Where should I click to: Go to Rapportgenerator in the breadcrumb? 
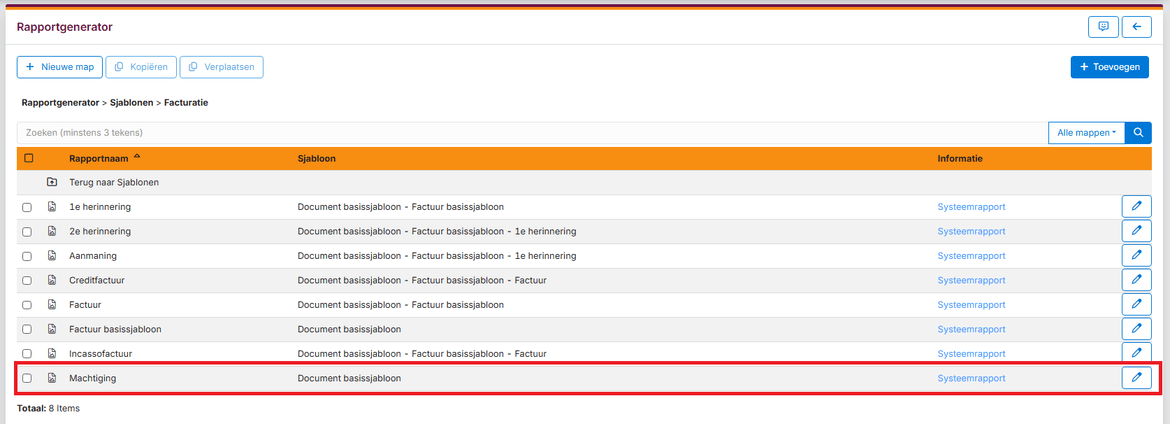tap(60, 102)
